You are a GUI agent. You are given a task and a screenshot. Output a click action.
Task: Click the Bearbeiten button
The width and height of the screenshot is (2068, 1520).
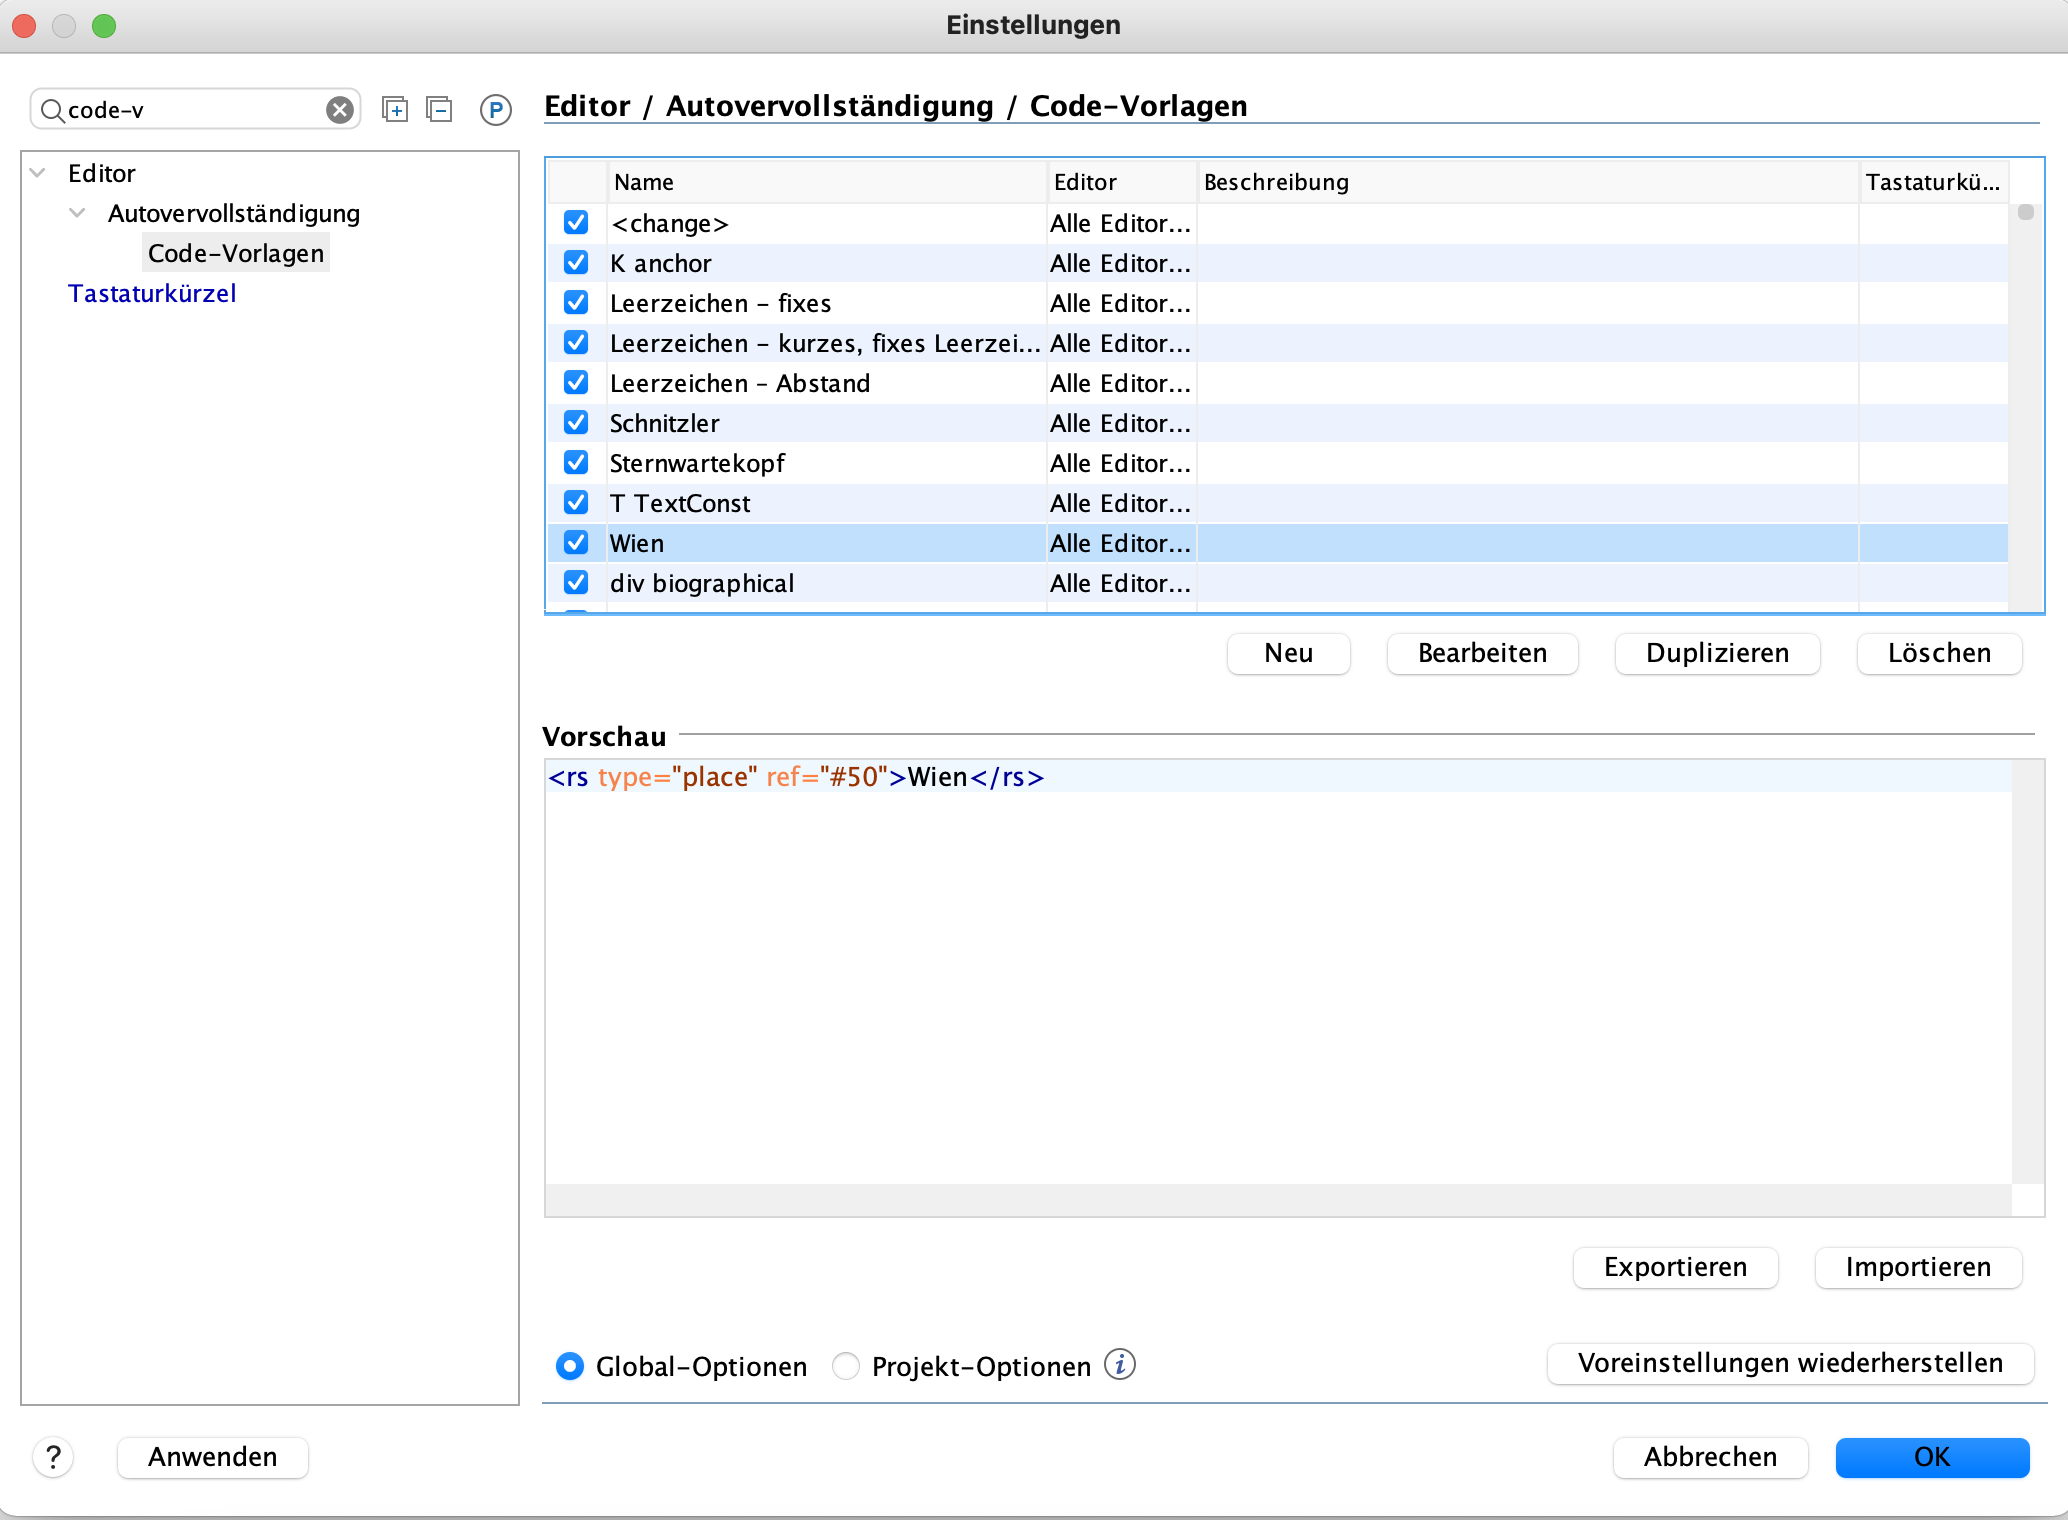[1483, 653]
